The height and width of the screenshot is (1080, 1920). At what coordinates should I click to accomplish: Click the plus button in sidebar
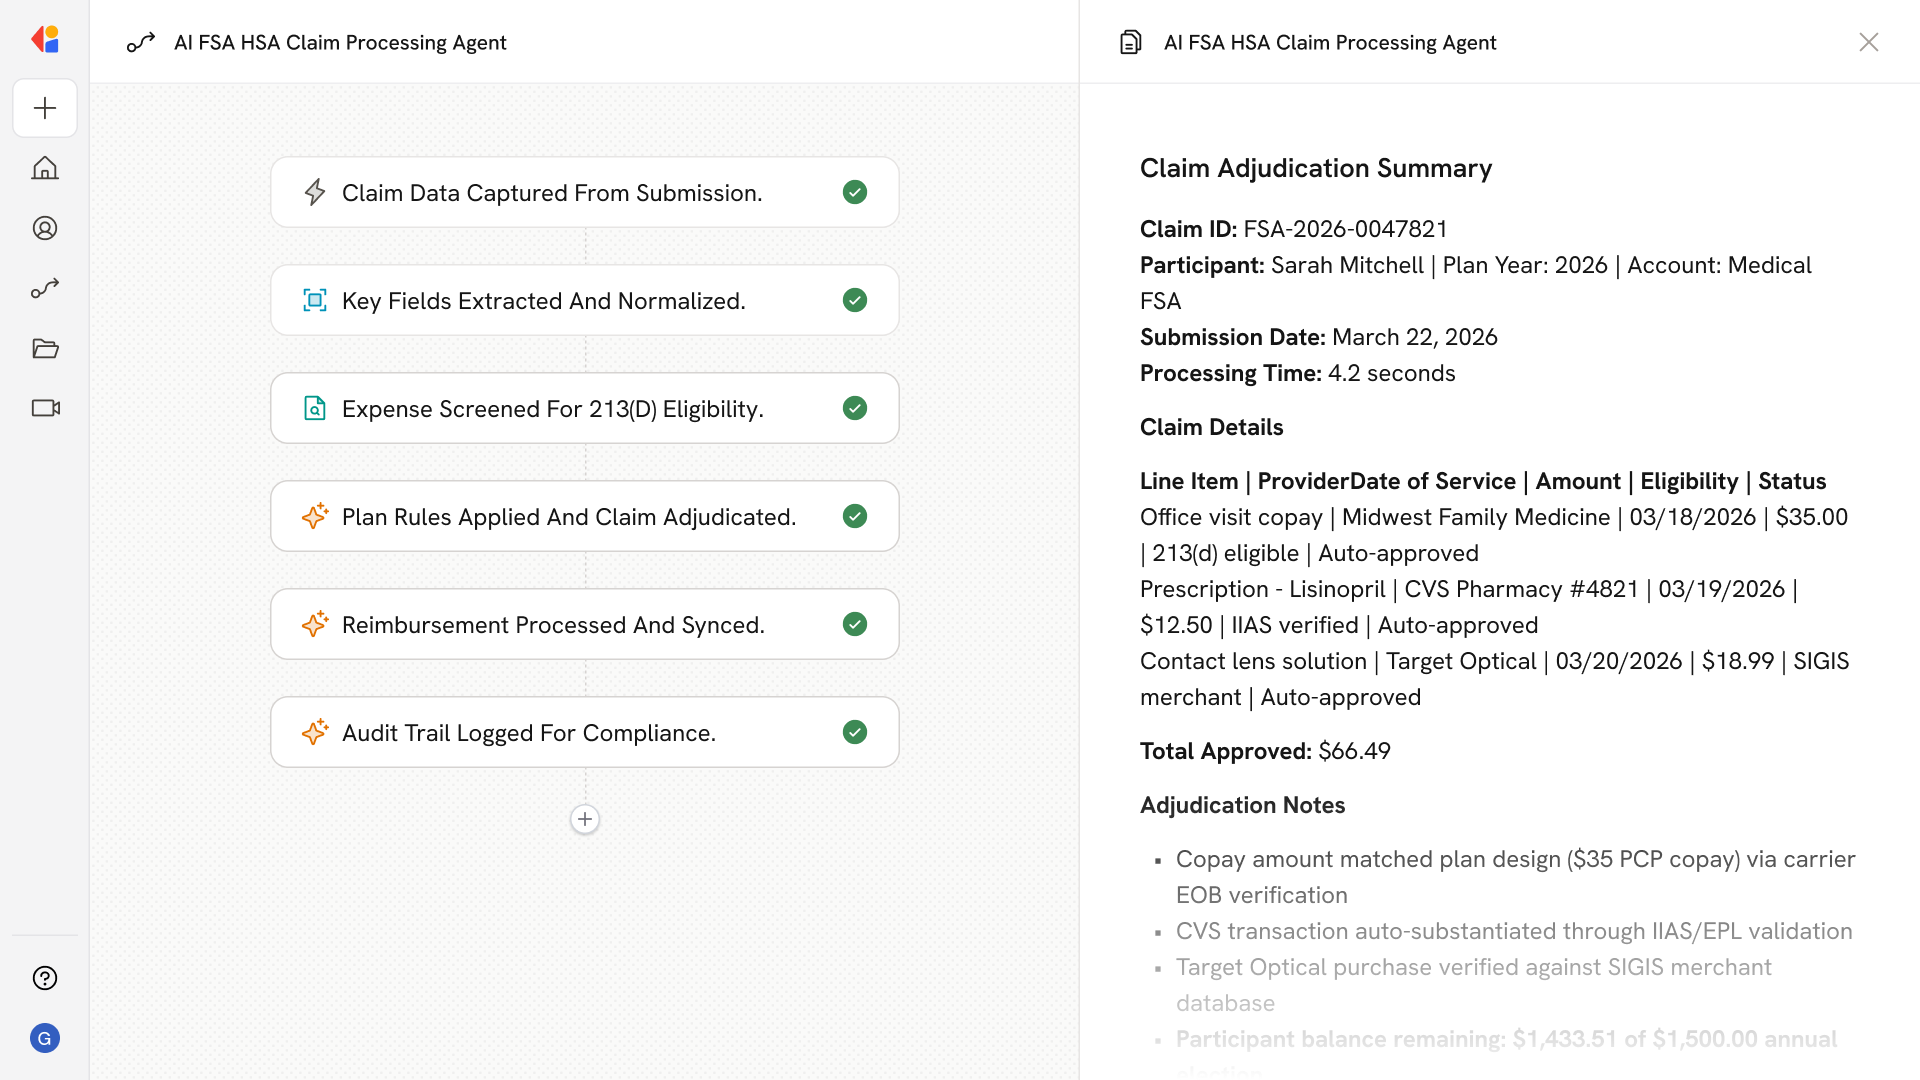45,108
